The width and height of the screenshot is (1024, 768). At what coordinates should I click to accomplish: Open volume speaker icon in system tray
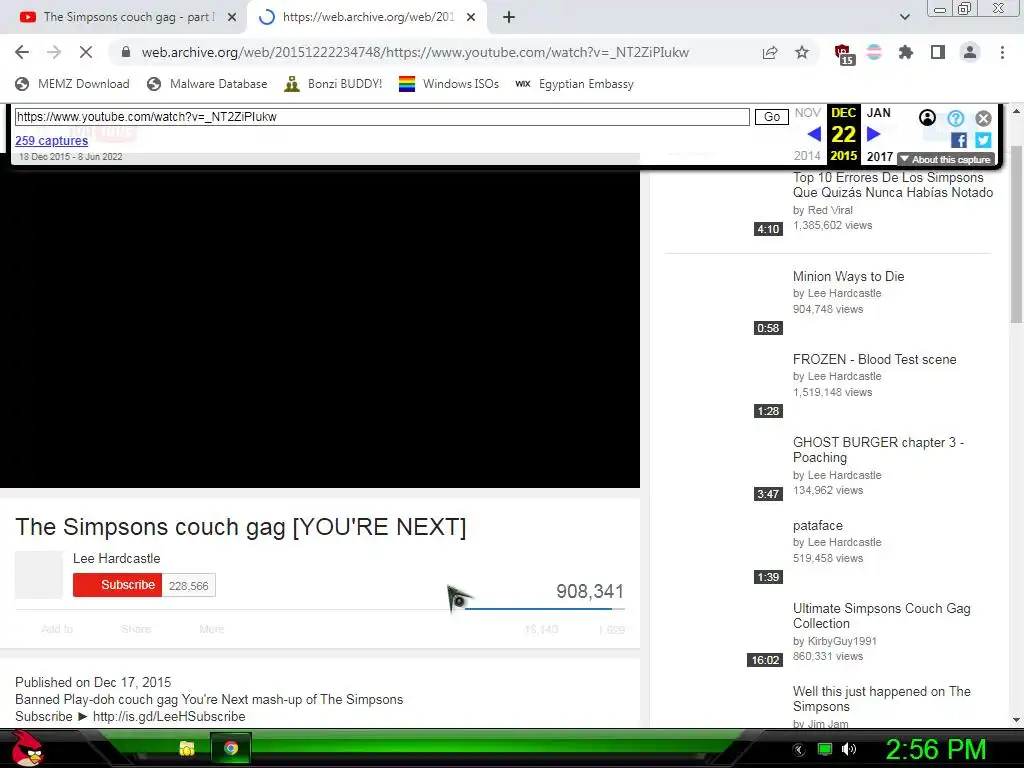[849, 749]
